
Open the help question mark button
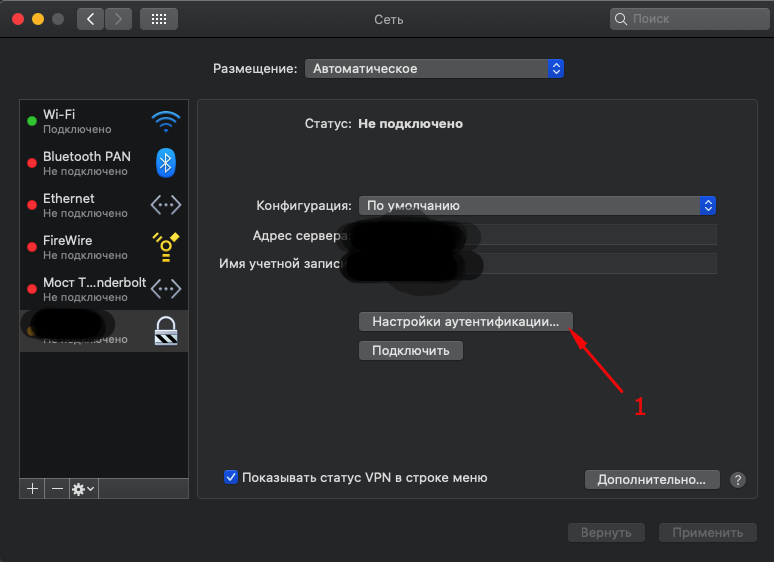[738, 479]
